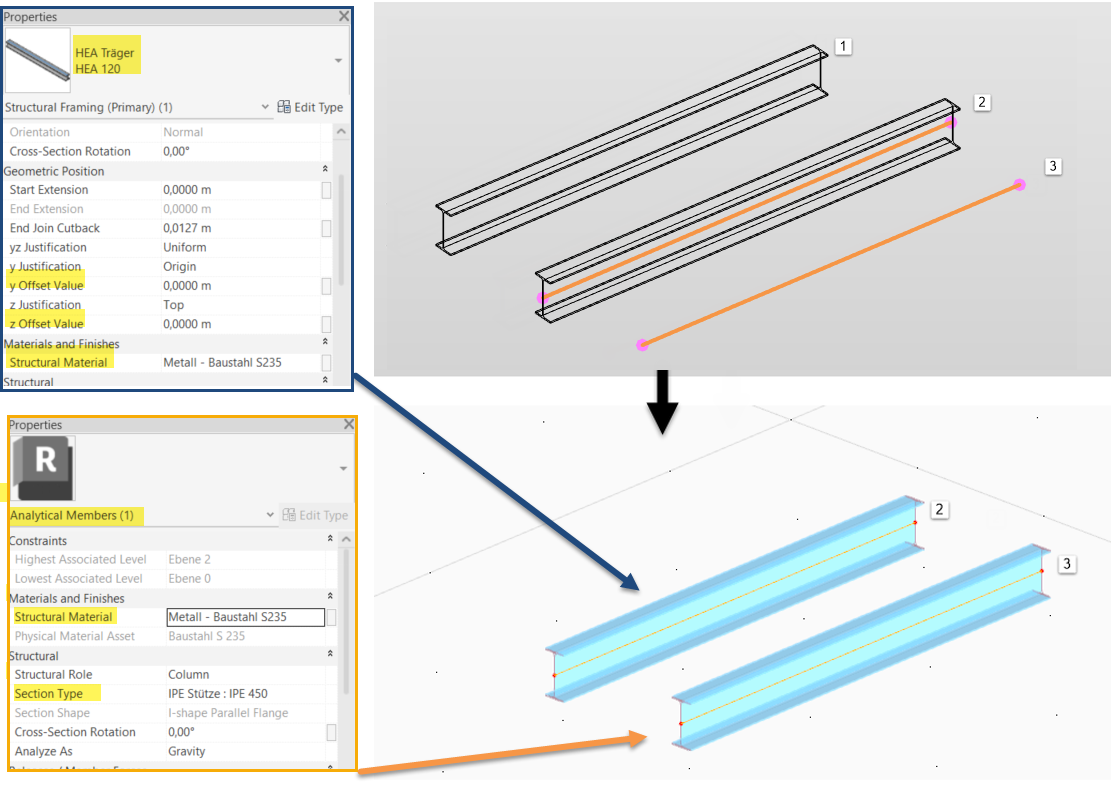Collapse the Geometric Position section

click(324, 169)
